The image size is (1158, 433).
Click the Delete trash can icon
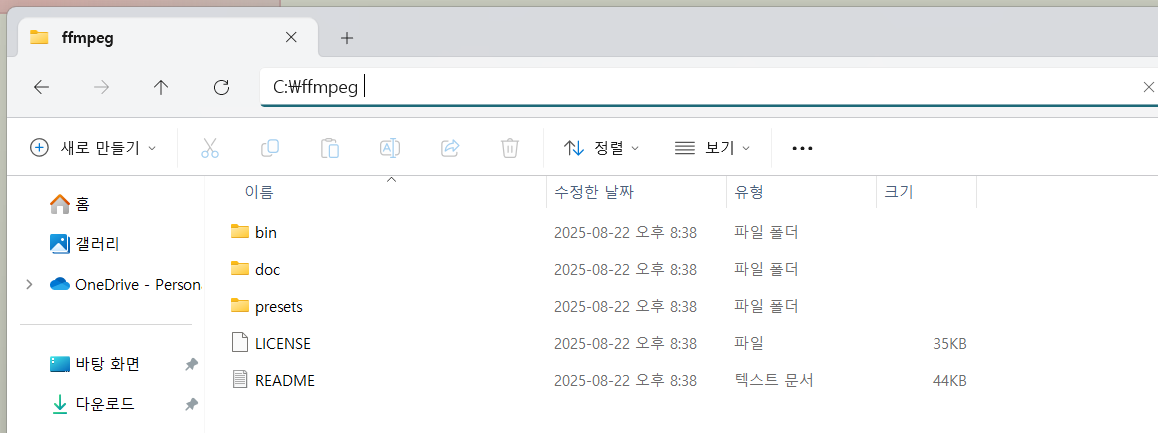point(509,148)
